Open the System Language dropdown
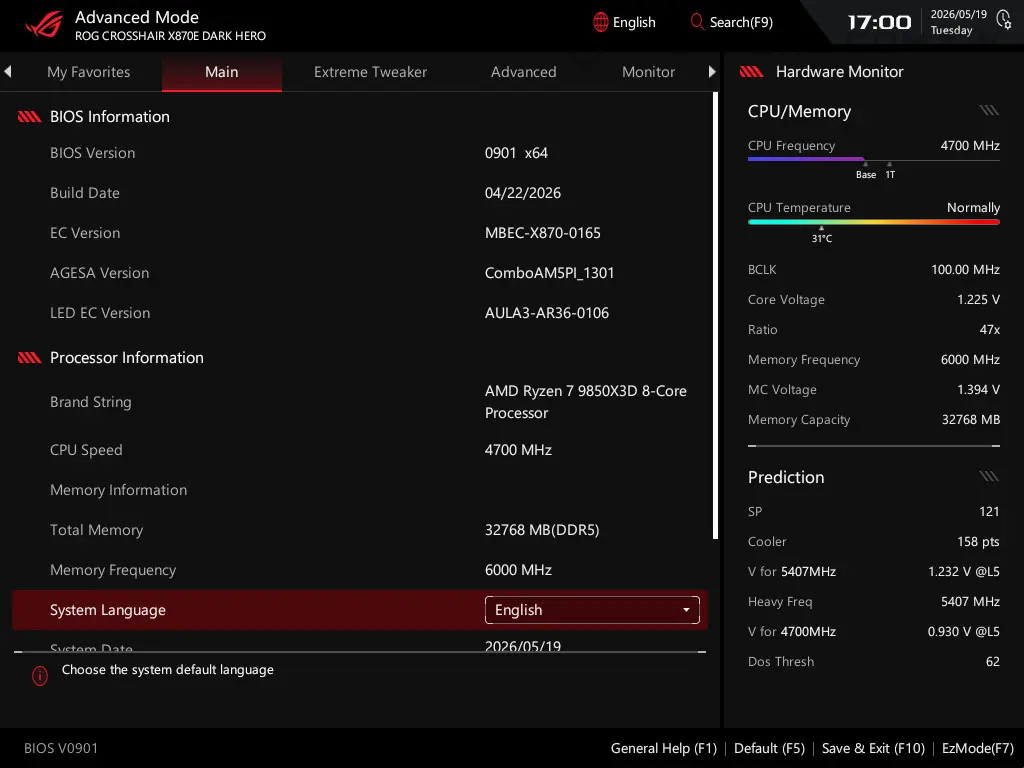 [592, 610]
